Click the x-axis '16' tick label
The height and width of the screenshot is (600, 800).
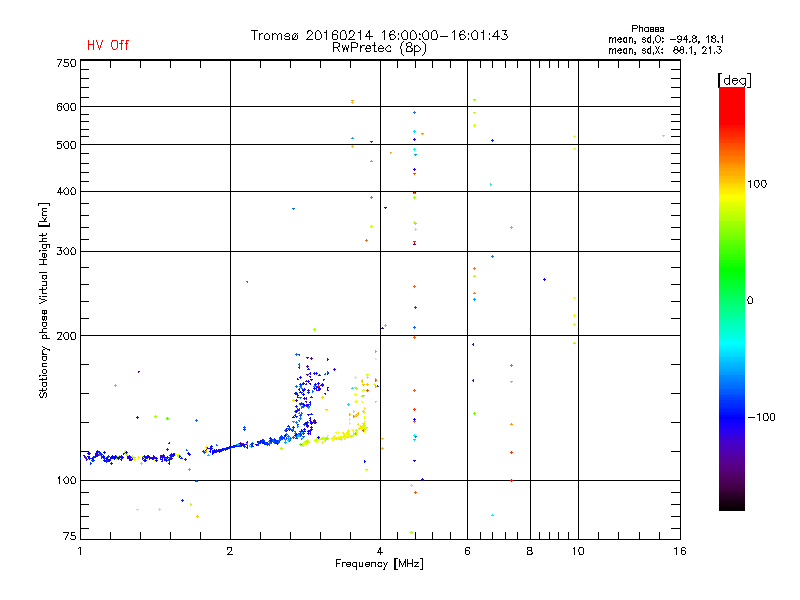[x=680, y=551]
